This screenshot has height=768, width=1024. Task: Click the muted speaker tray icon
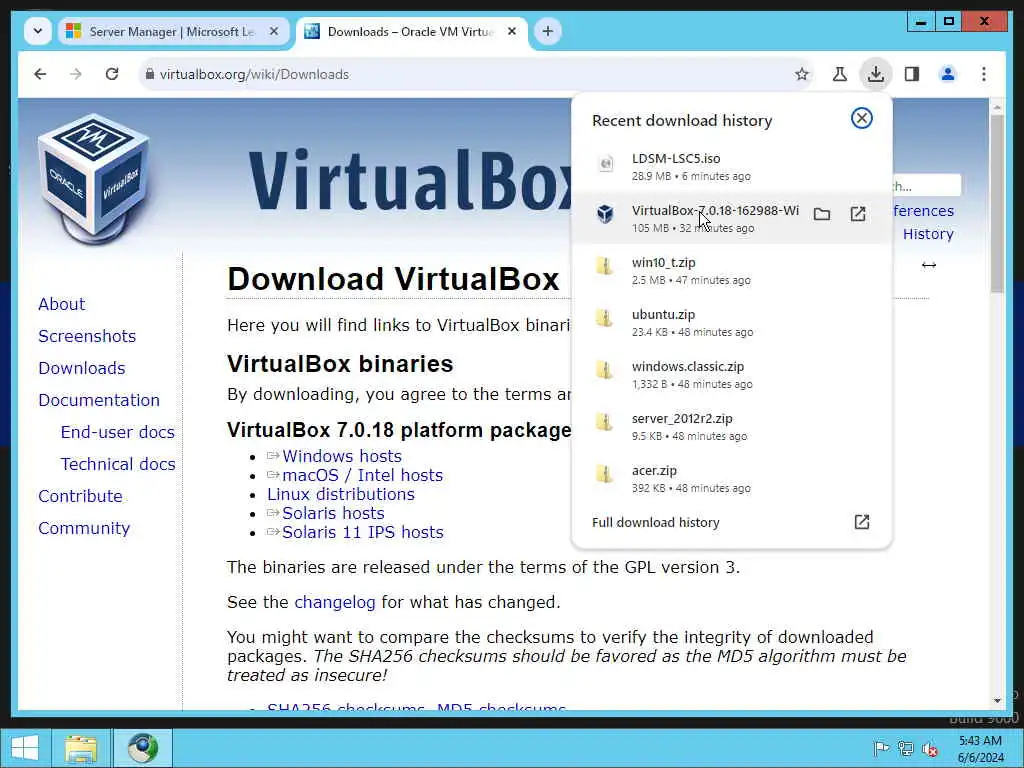tap(929, 749)
